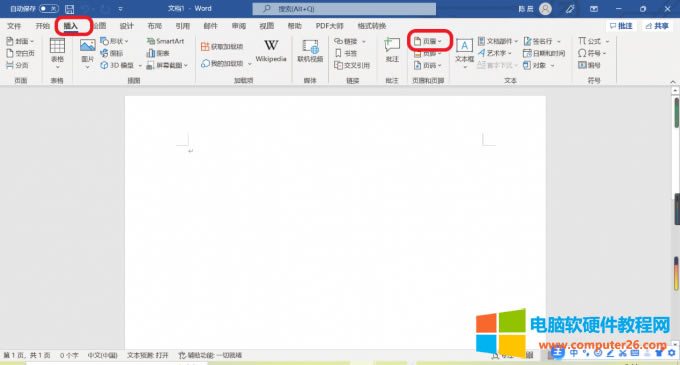
Task: Switch to the 设计 Design tab
Action: tap(127, 26)
